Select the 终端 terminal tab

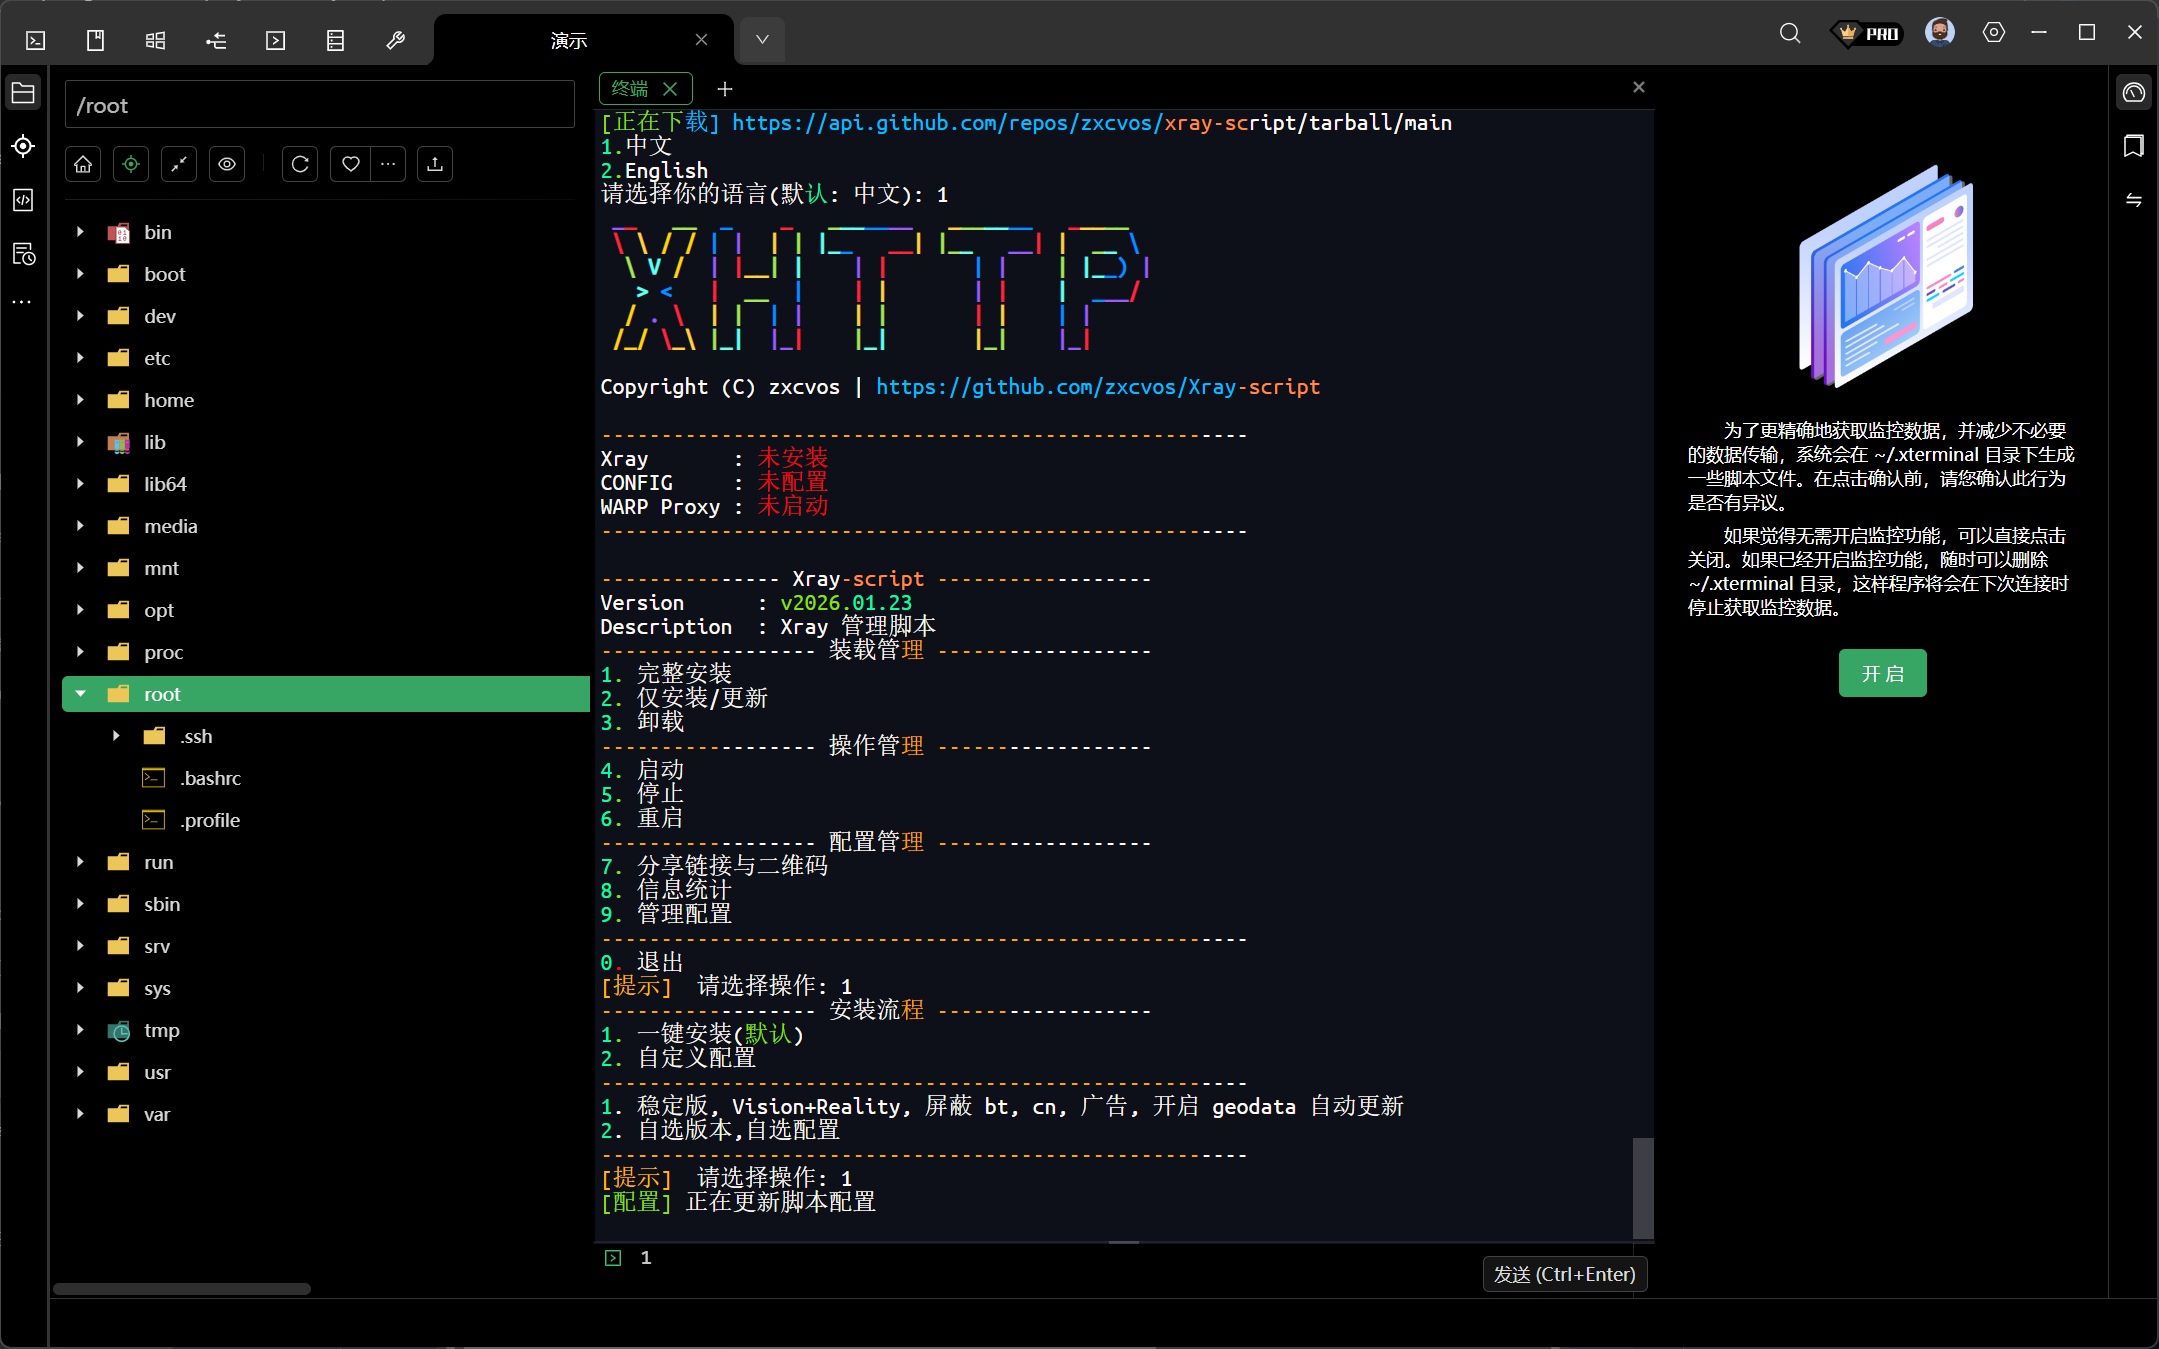pyautogui.click(x=630, y=88)
